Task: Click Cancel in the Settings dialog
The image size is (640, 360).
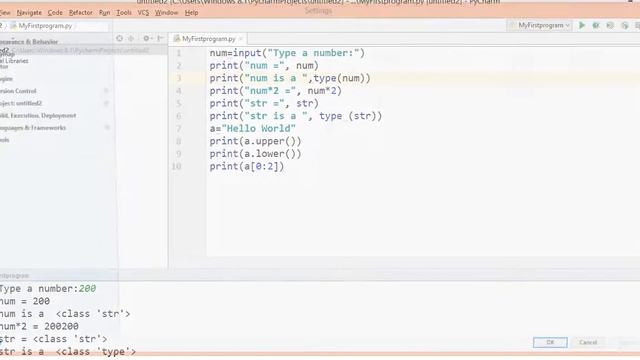Action: point(588,342)
